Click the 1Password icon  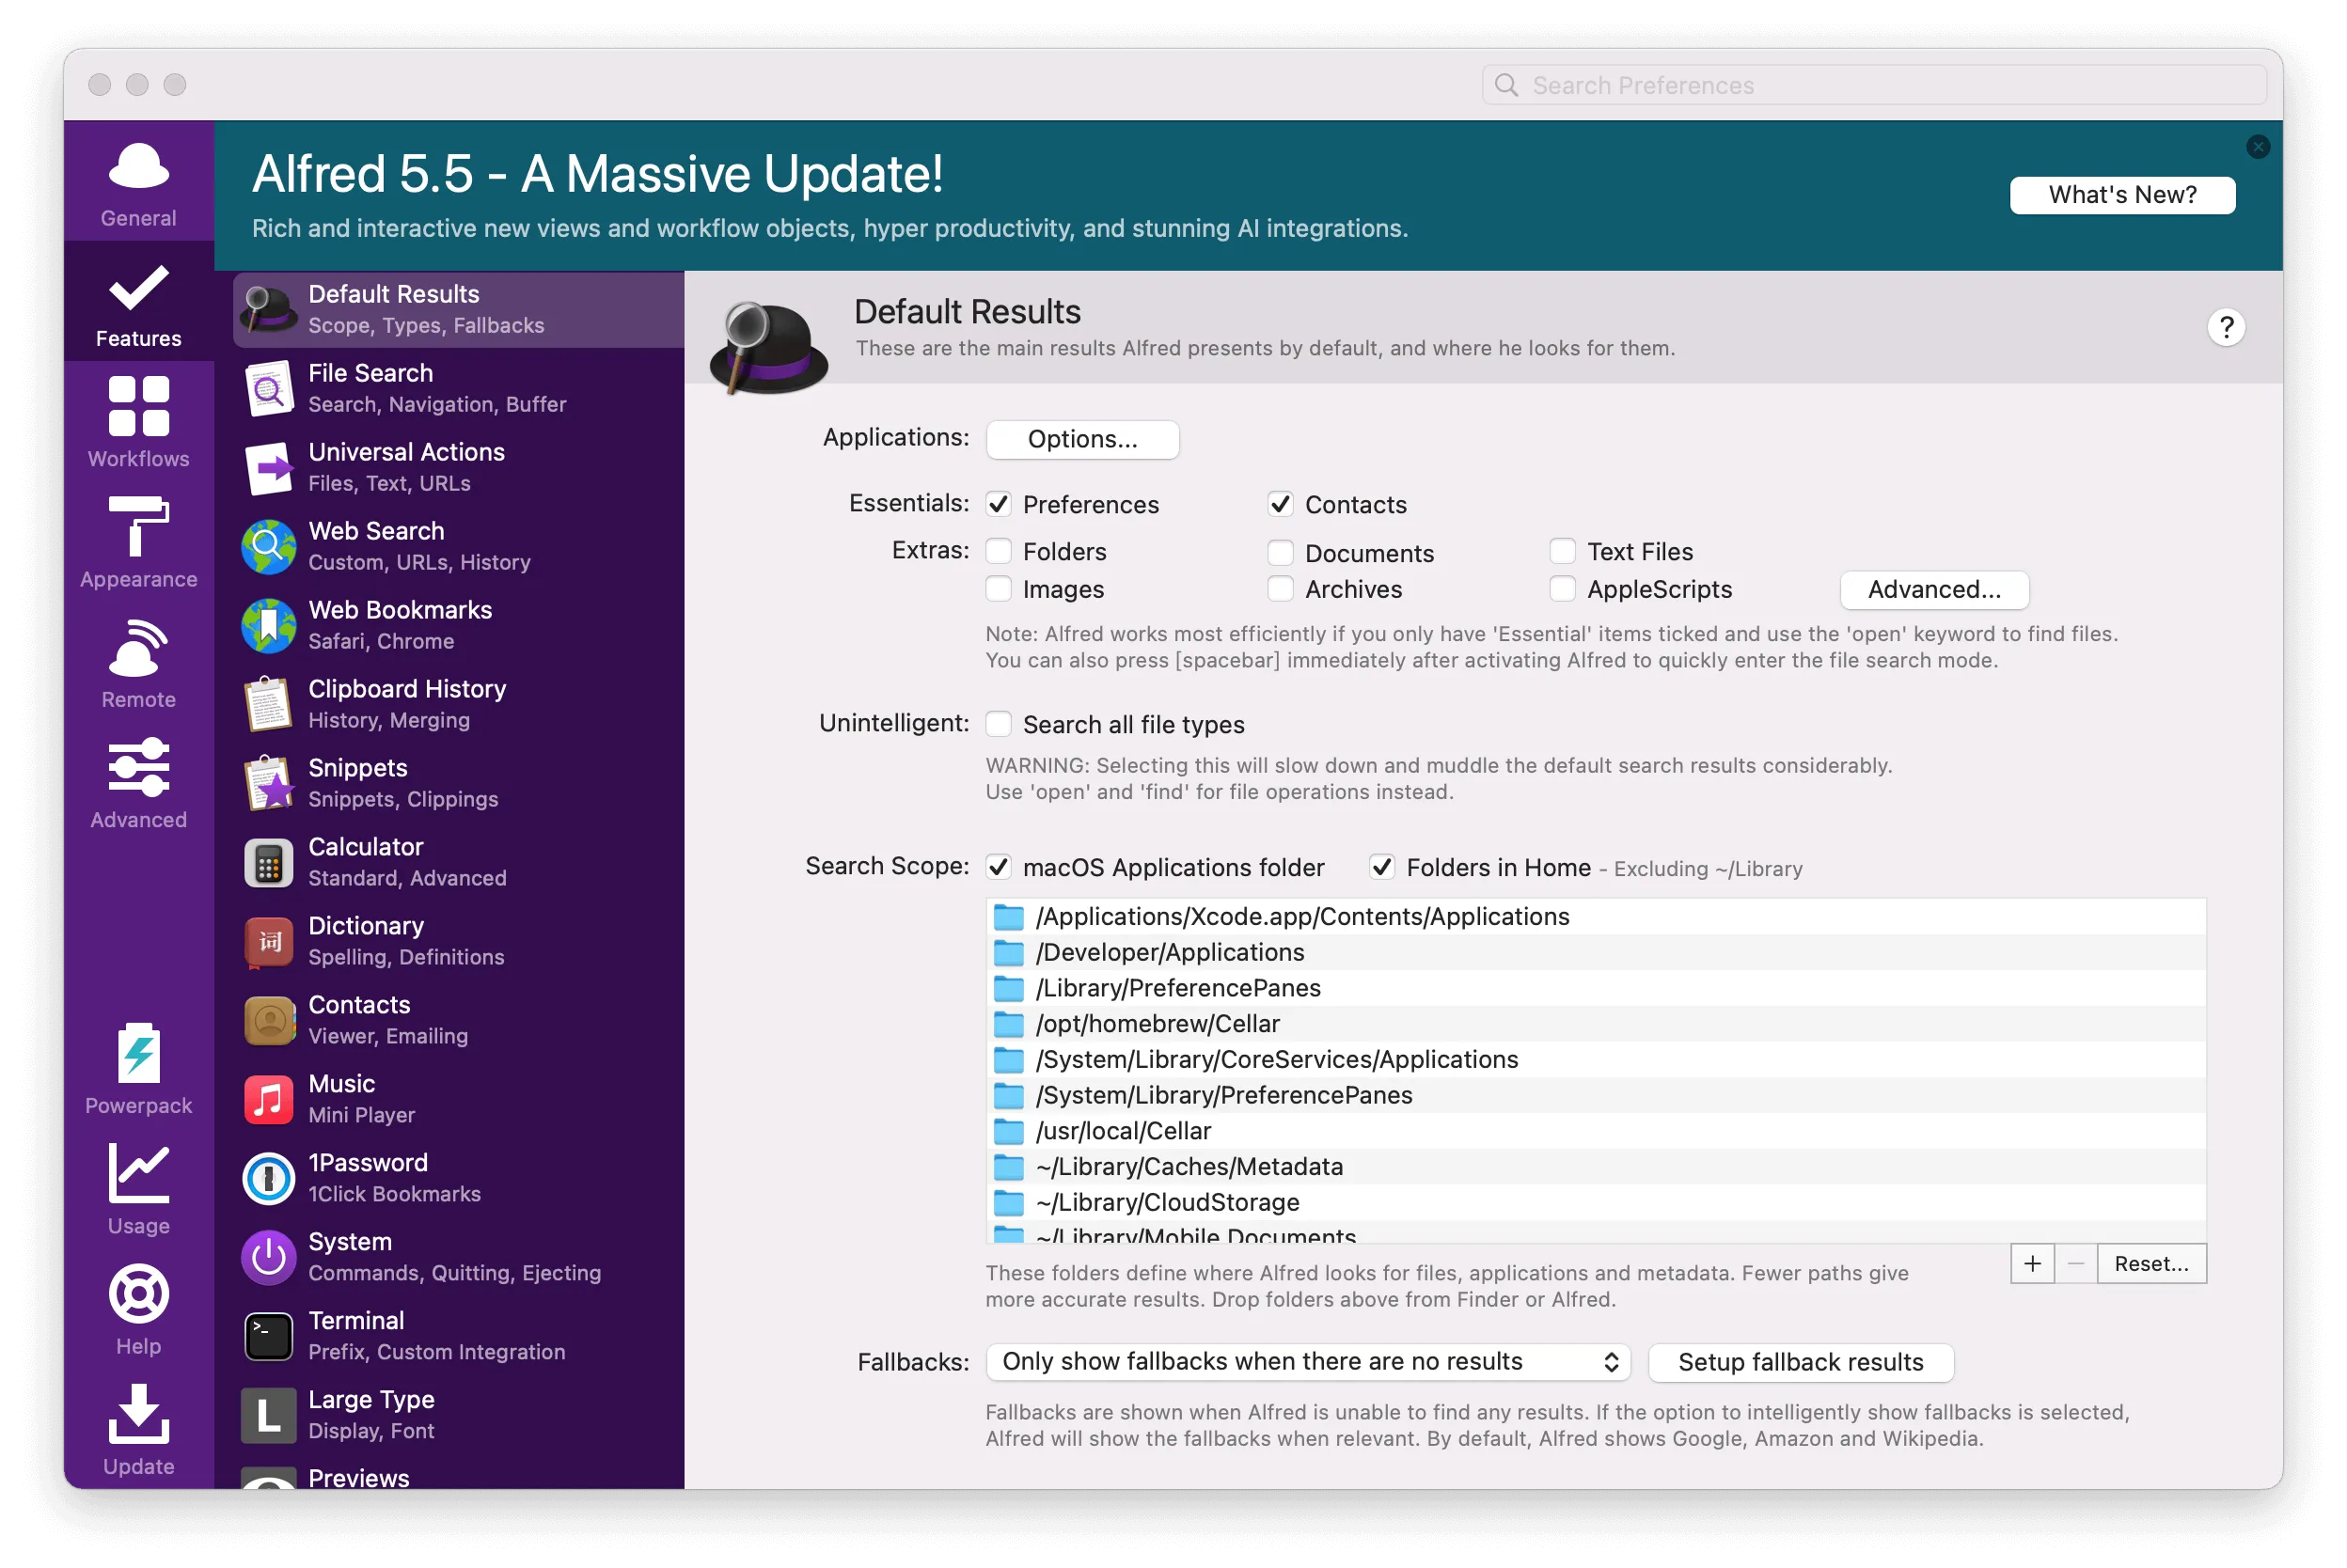(x=268, y=1178)
